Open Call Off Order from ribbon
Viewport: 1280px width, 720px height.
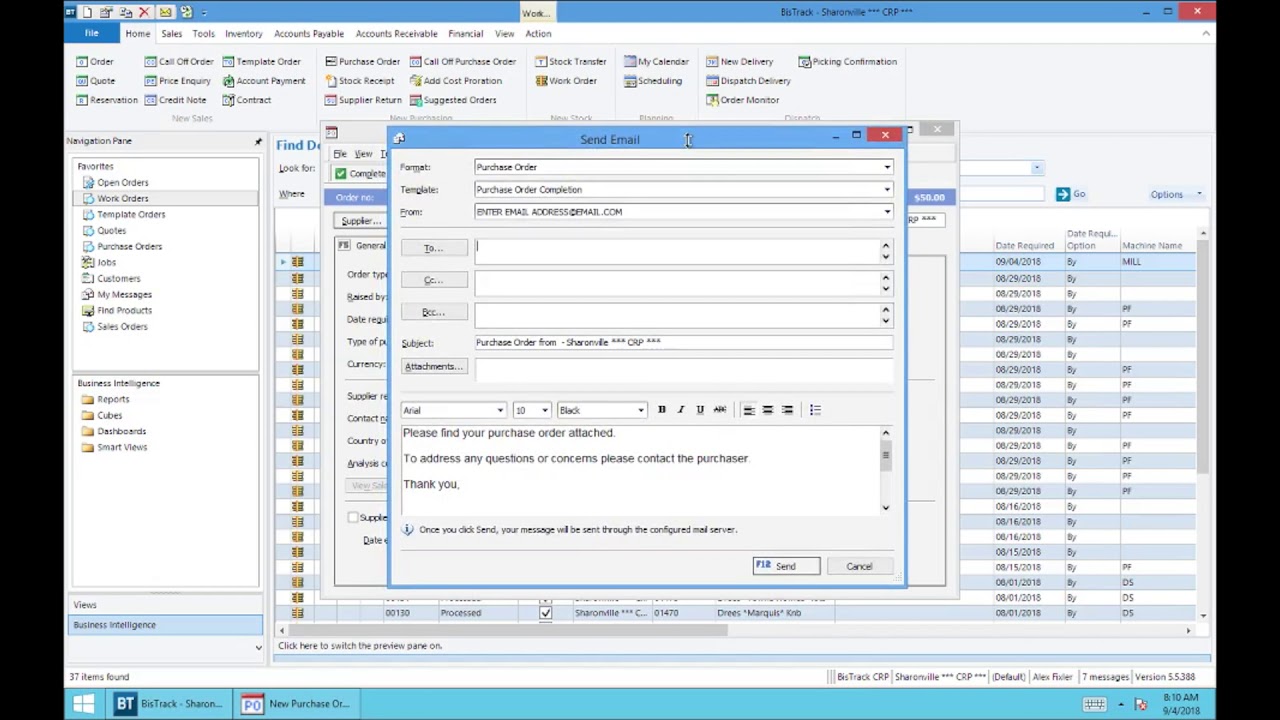point(179,62)
